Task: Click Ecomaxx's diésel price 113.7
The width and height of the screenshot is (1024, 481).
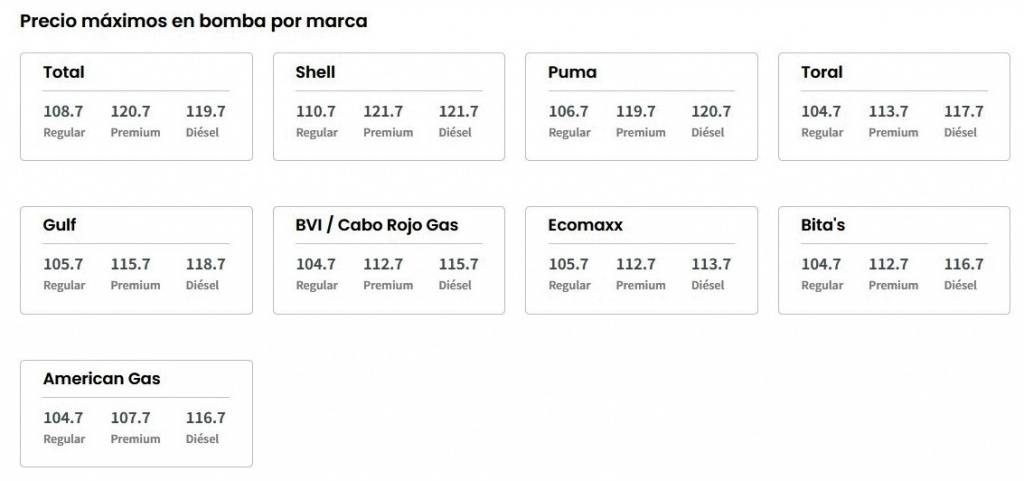Action: click(x=711, y=265)
